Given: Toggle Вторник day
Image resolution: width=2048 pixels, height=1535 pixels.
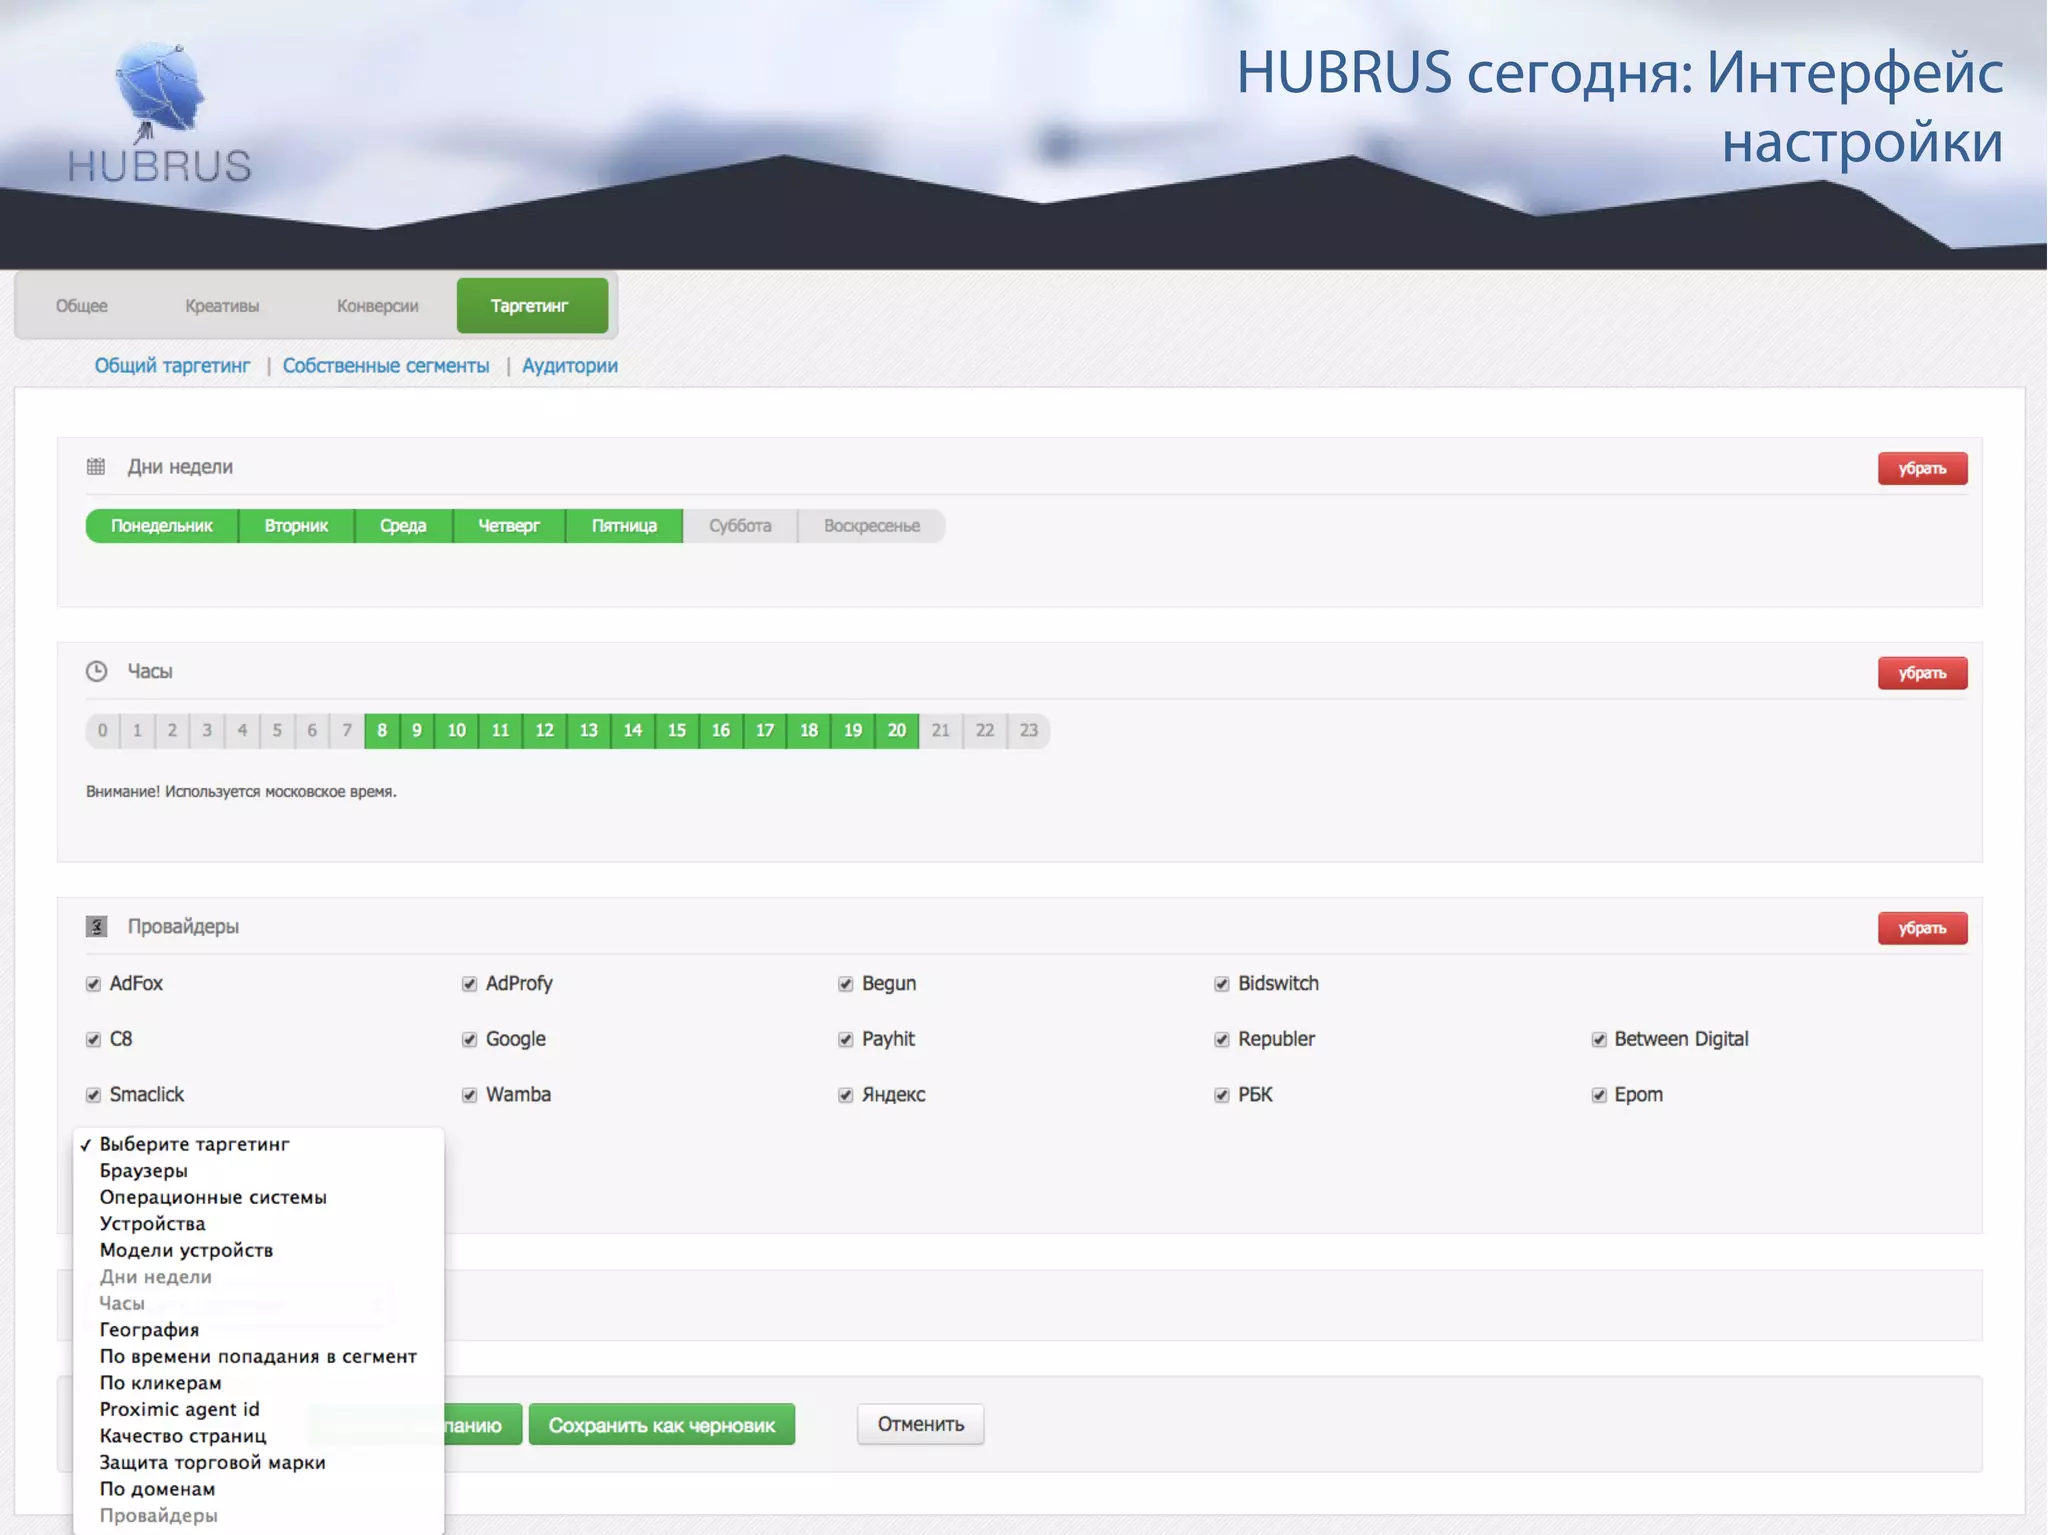Looking at the screenshot, I should 296,526.
